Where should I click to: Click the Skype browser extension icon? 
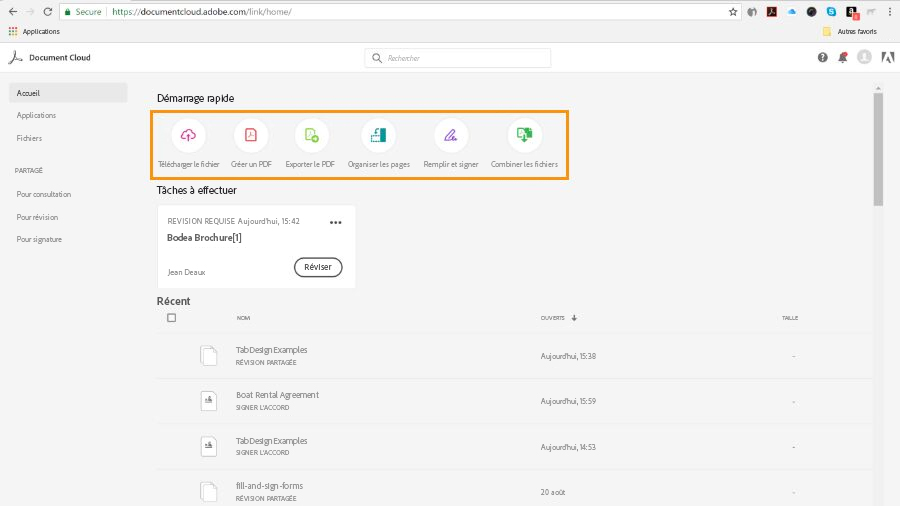coord(831,11)
